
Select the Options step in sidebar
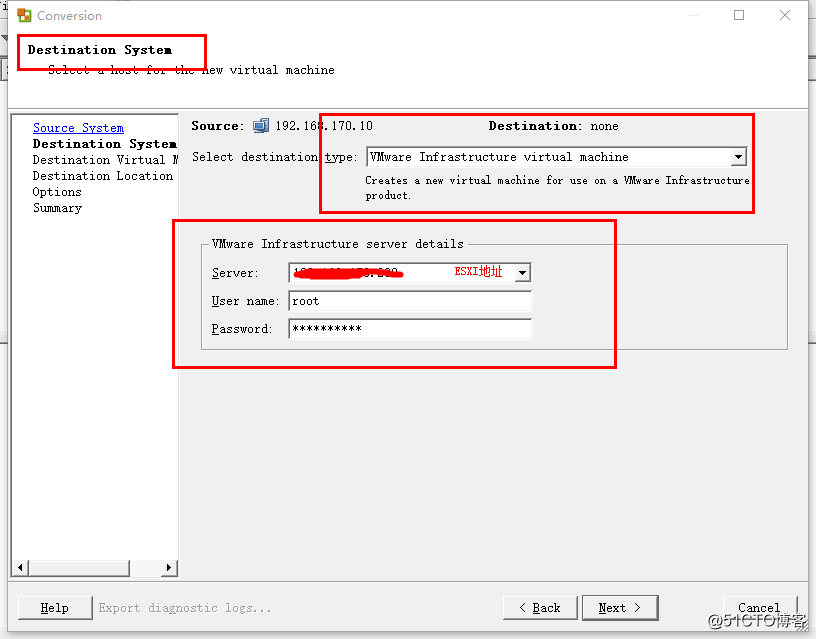[x=57, y=192]
